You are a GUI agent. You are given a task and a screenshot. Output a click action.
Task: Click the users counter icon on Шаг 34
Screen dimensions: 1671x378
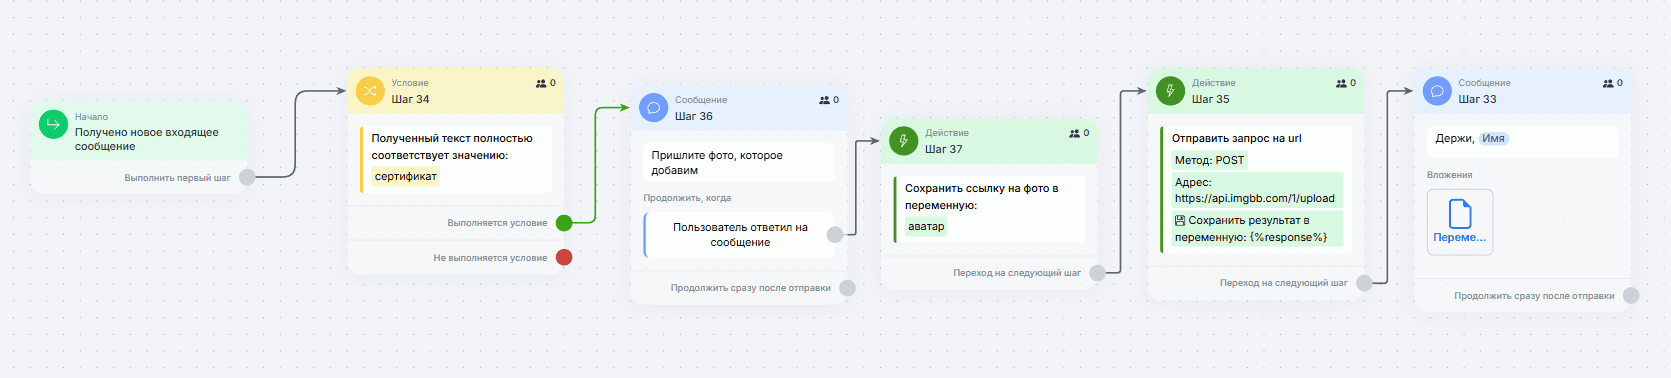click(x=541, y=83)
